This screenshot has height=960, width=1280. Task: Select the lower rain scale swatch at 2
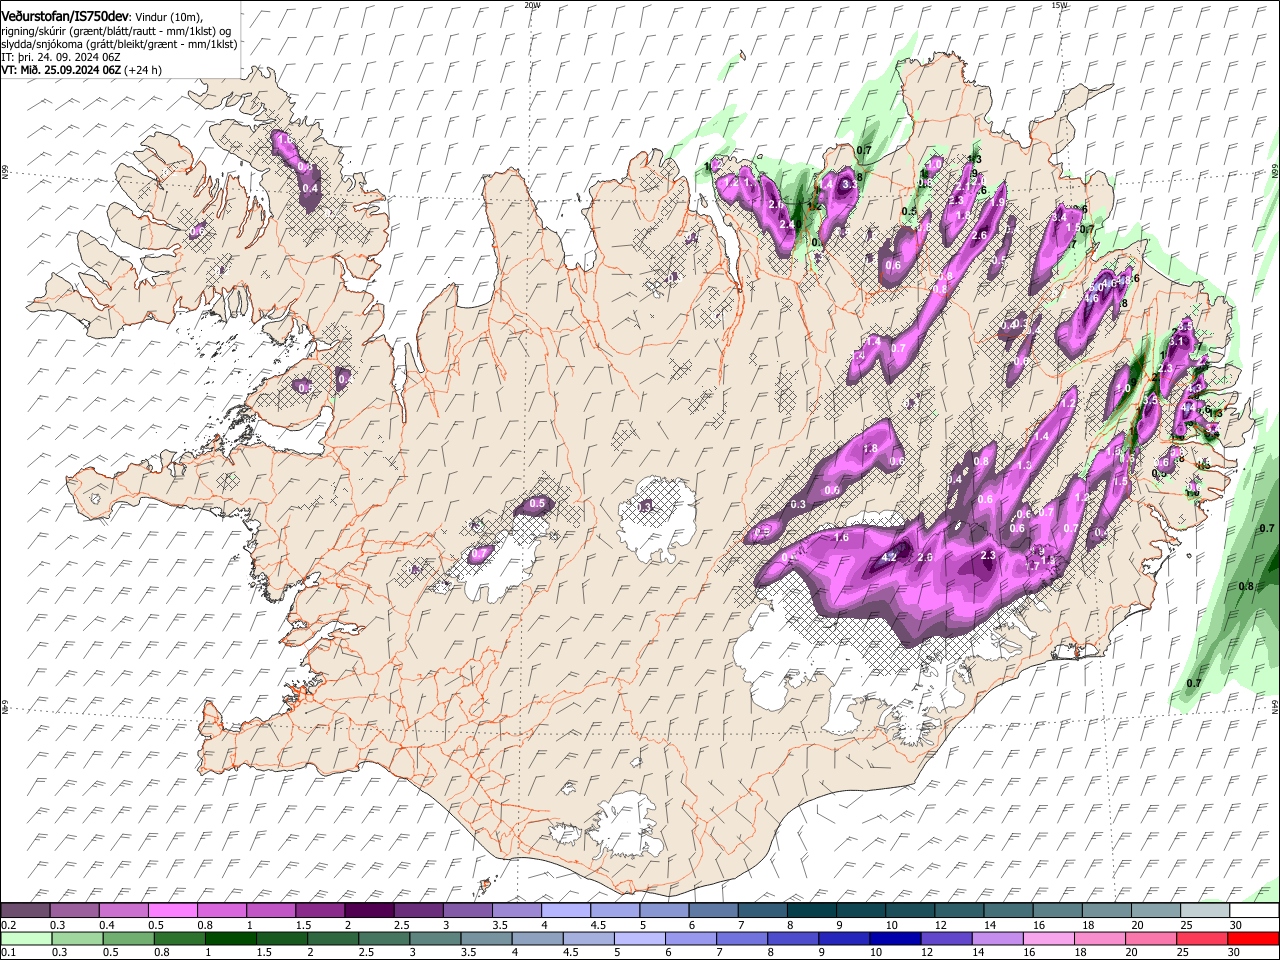[x=332, y=938]
